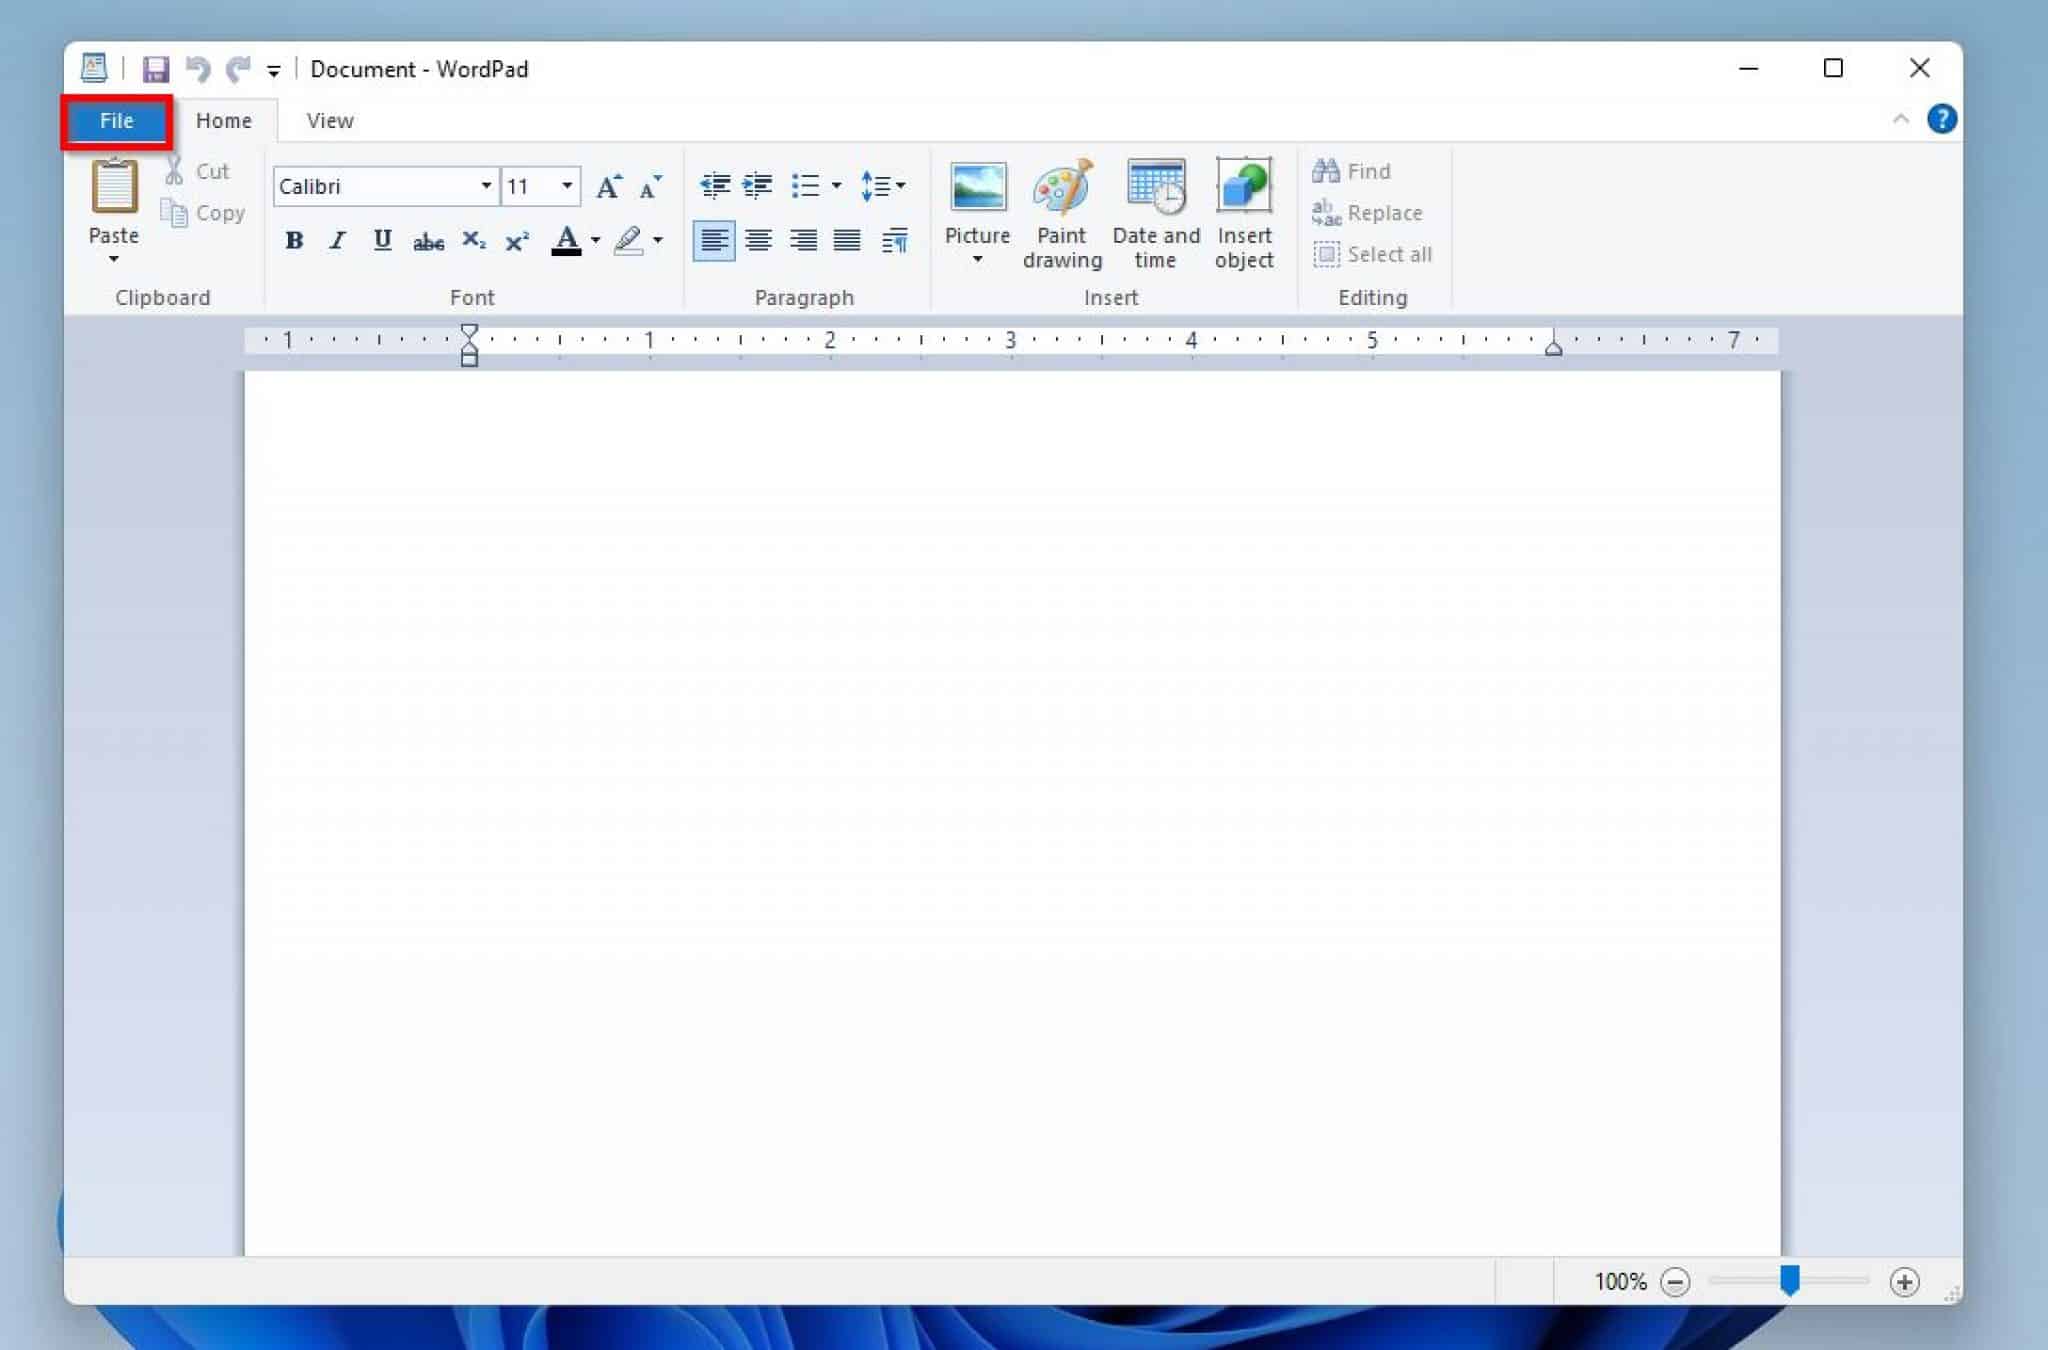Insert Date and time
2048x1350 pixels.
pyautogui.click(x=1156, y=215)
